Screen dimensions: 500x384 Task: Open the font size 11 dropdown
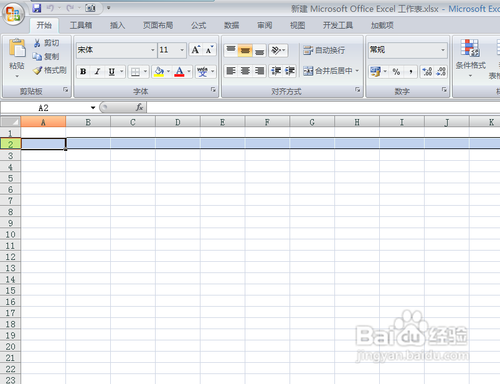pos(182,50)
